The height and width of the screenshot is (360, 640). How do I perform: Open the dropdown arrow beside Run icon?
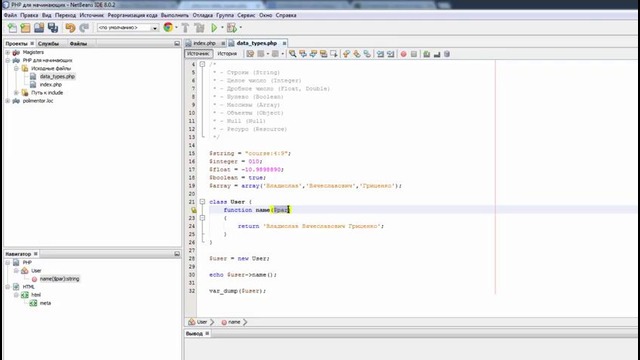pyautogui.click(x=222, y=28)
